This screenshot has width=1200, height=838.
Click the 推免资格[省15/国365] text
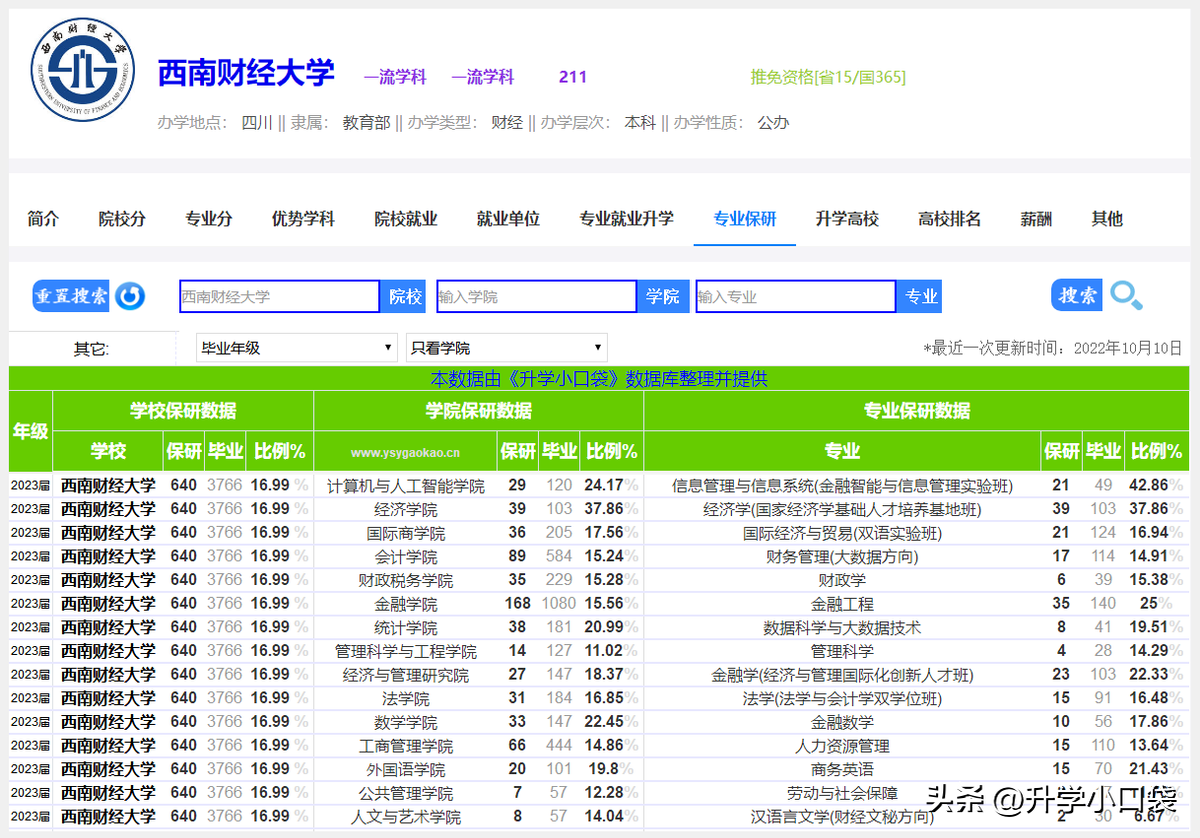point(828,77)
